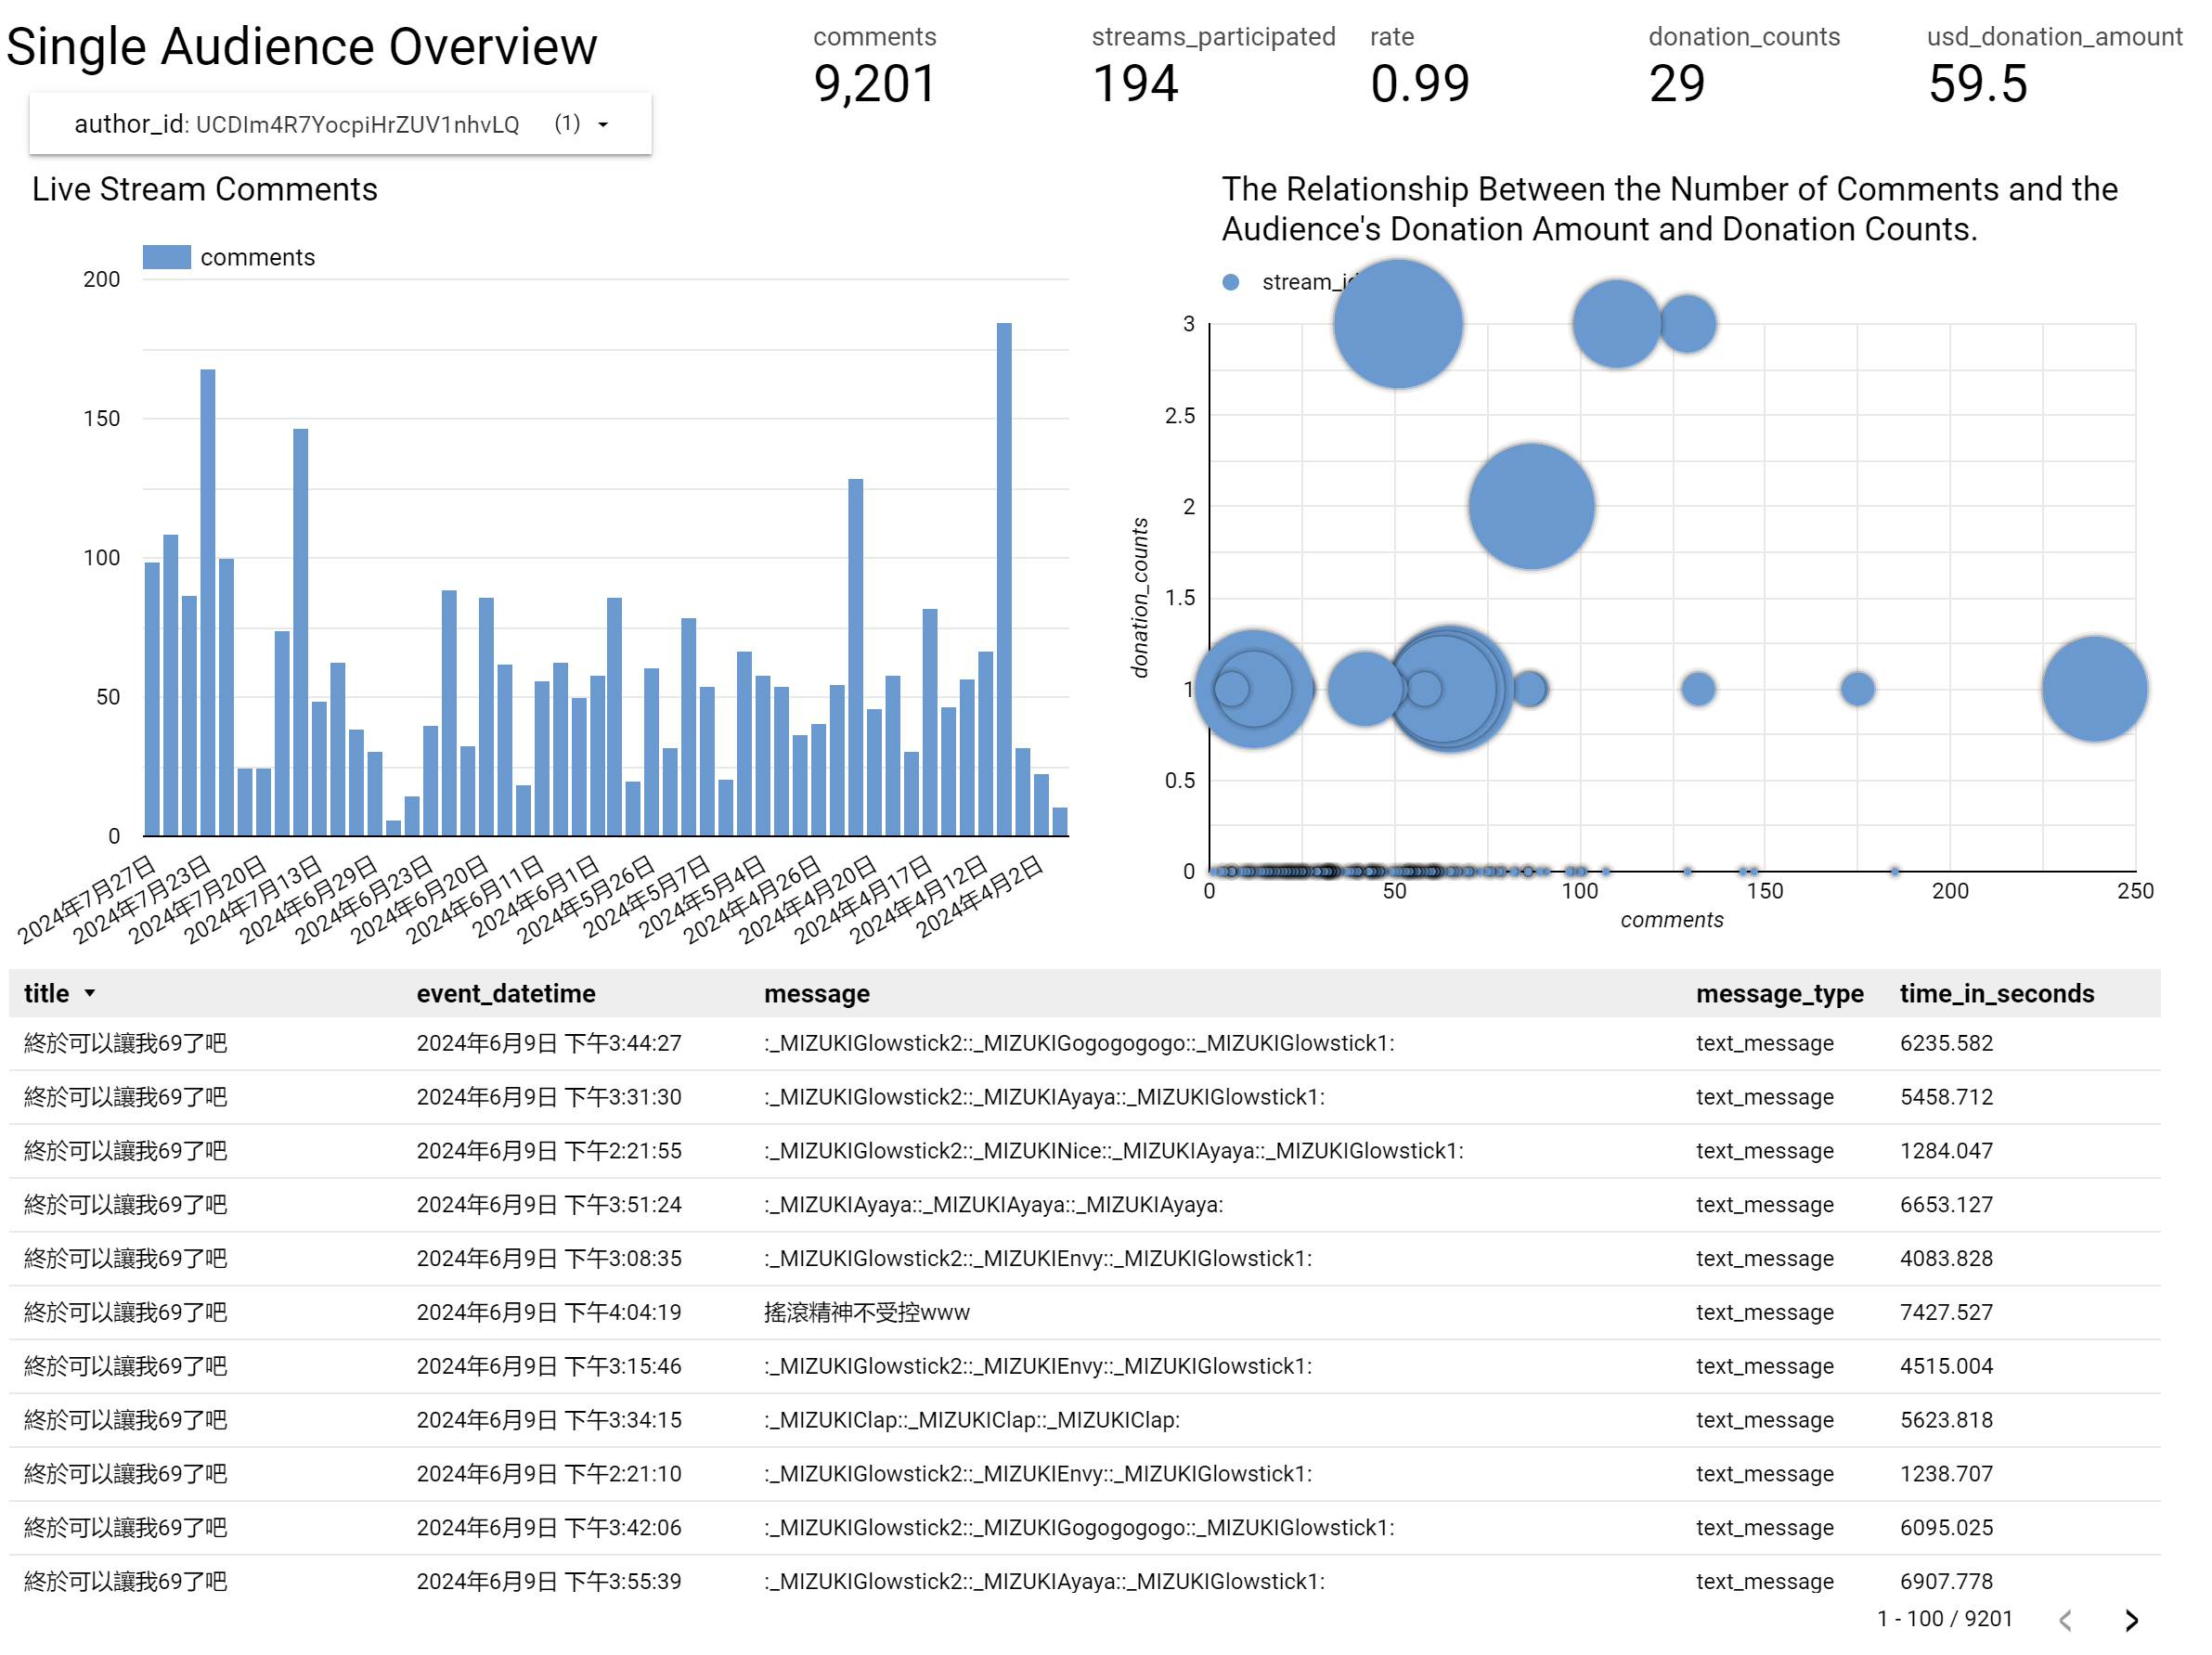Sort table by message column header
This screenshot has width=2212, height=1655.
click(x=816, y=993)
